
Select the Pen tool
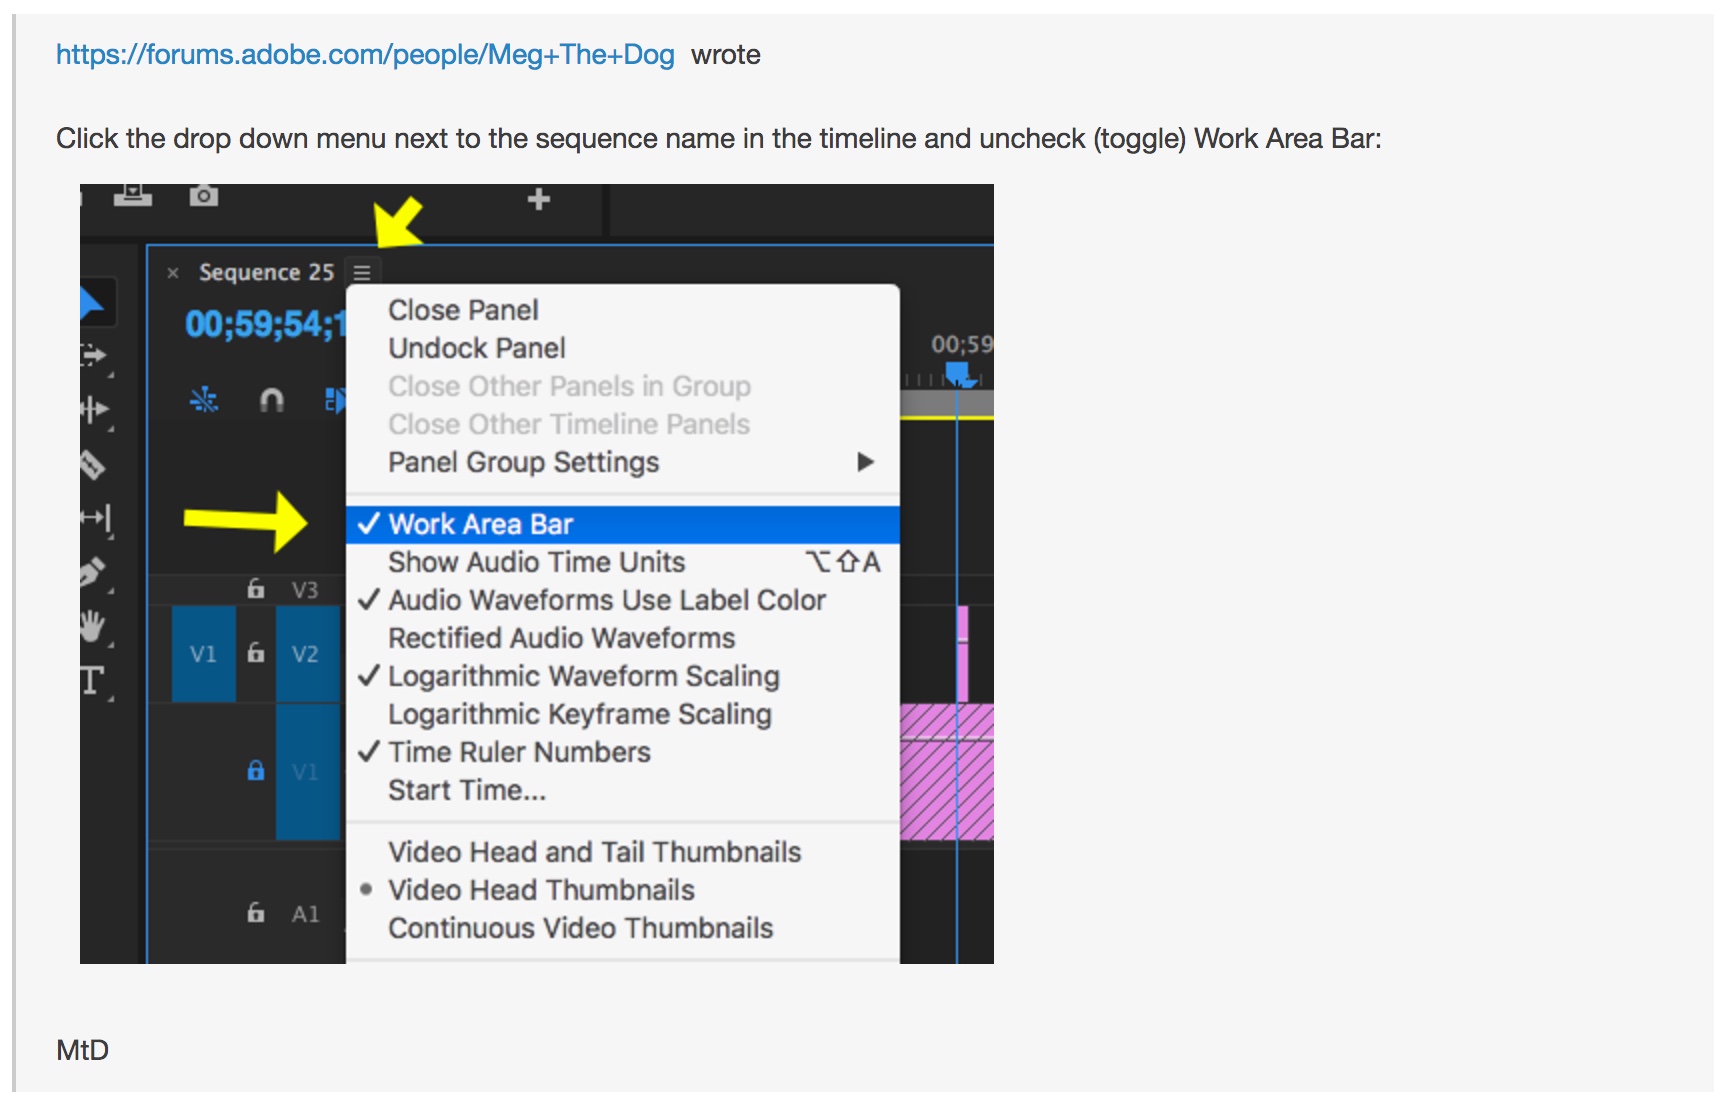point(92,572)
